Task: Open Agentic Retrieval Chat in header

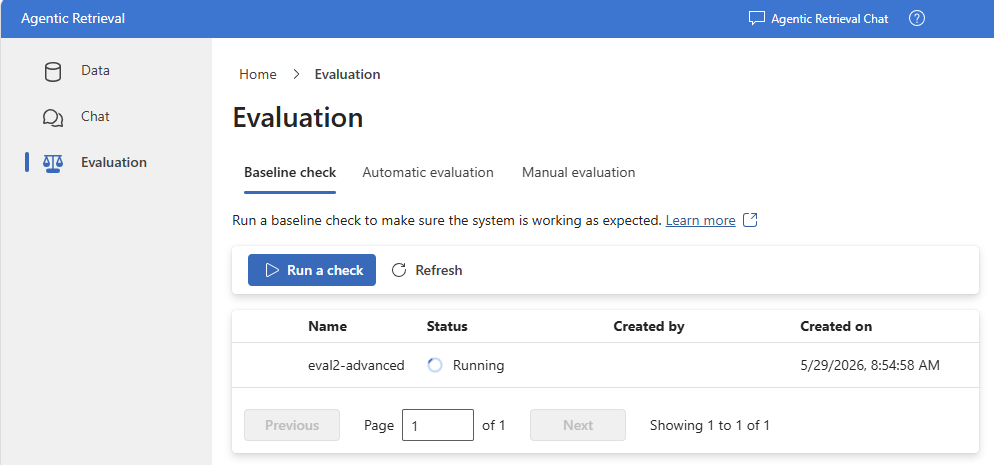Action: pyautogui.click(x=818, y=19)
